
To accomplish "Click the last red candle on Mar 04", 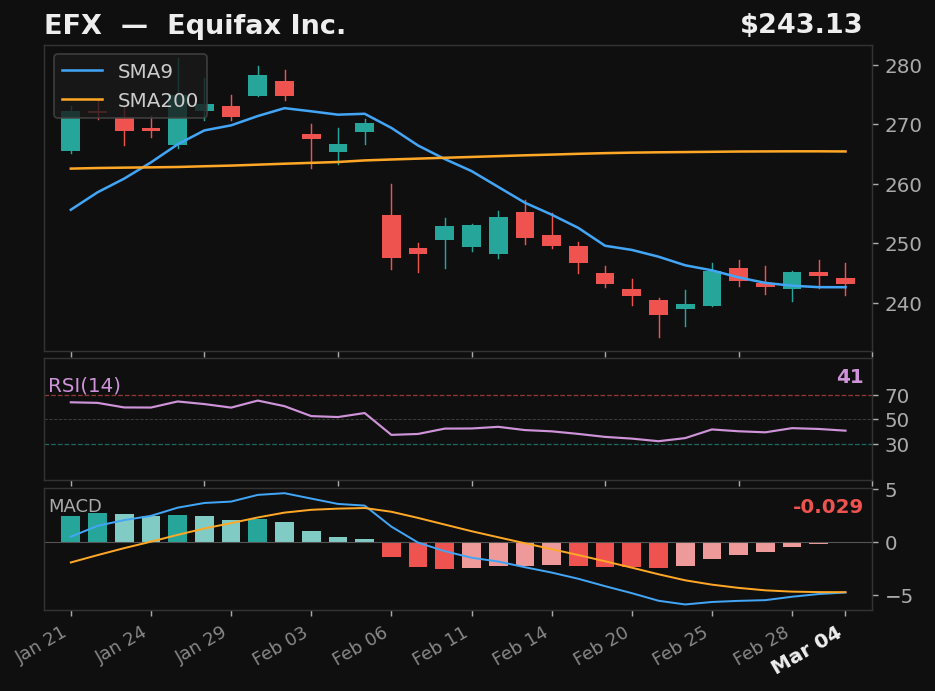I will tap(846, 281).
